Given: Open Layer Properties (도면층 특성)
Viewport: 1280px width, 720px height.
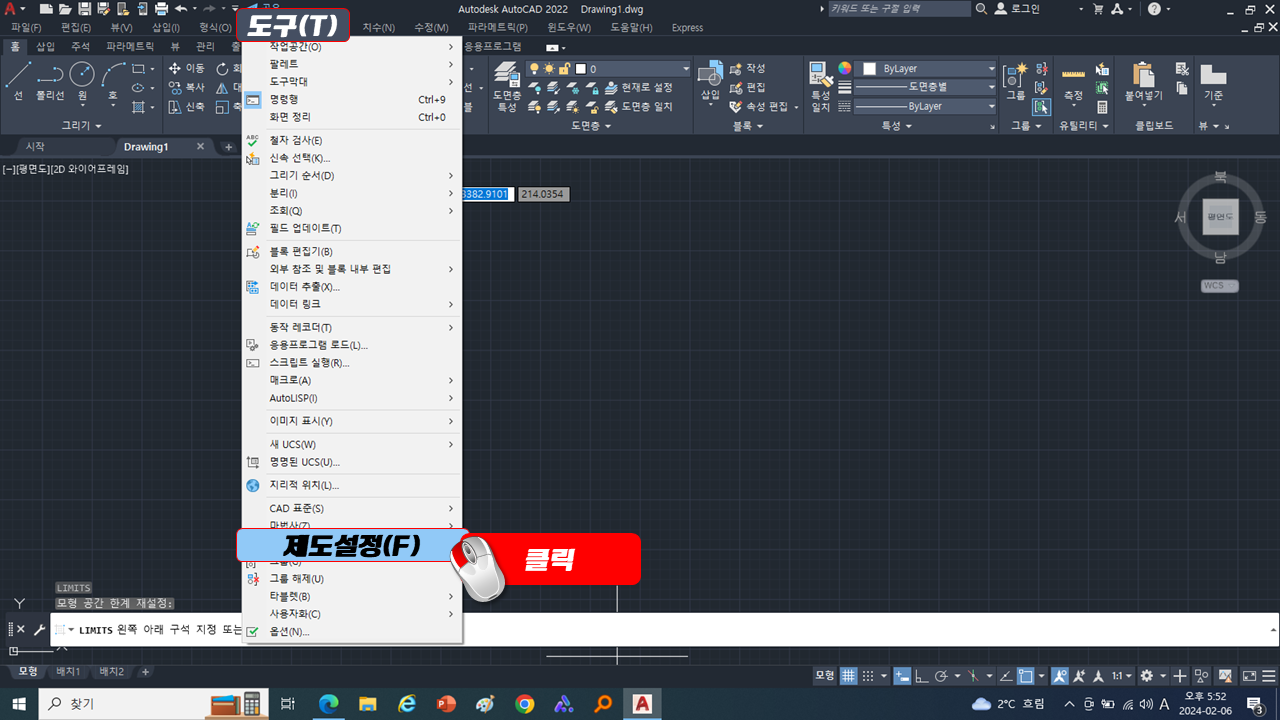Looking at the screenshot, I should 507,87.
